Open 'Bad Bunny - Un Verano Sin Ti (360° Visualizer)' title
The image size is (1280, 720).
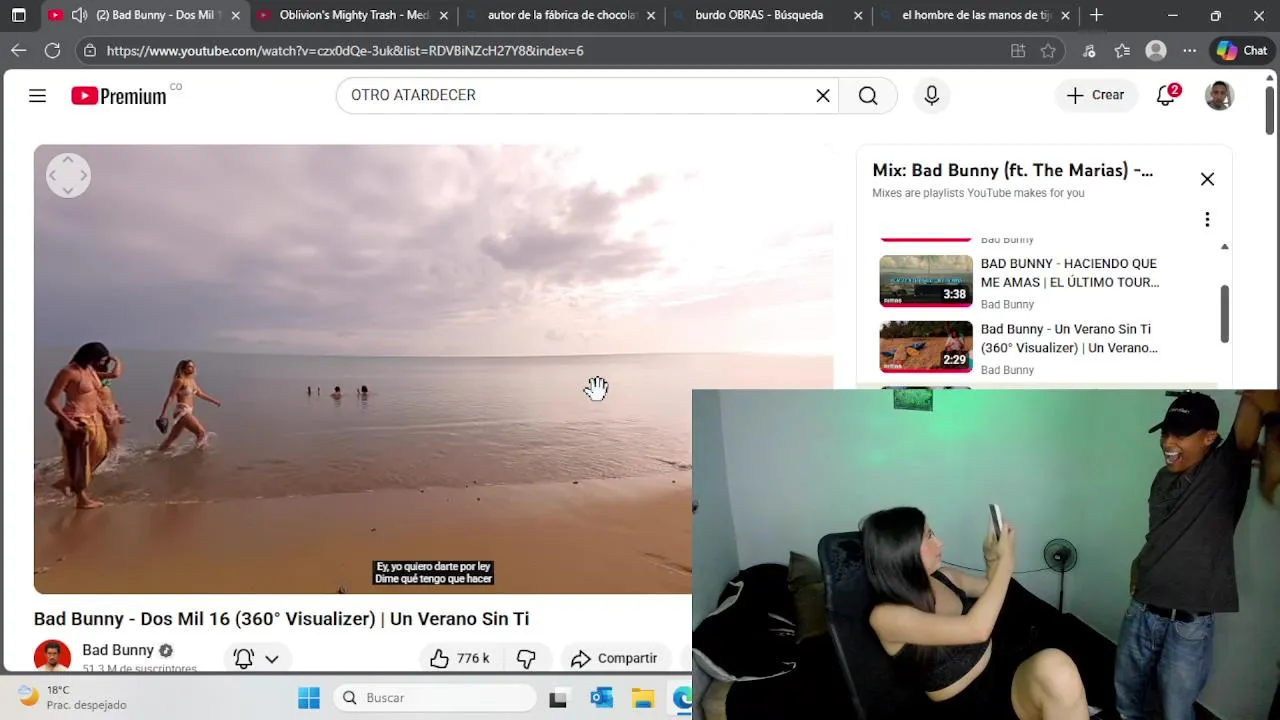1069,338
